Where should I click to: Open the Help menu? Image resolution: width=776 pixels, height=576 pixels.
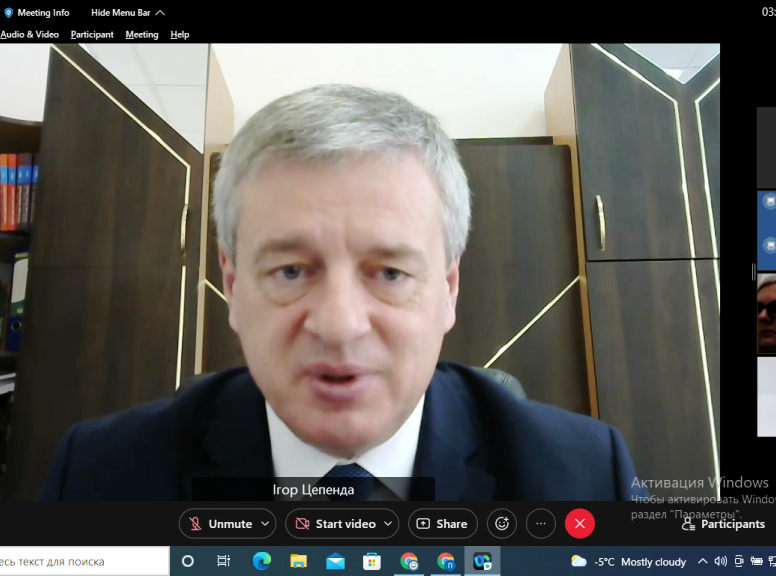[180, 35]
